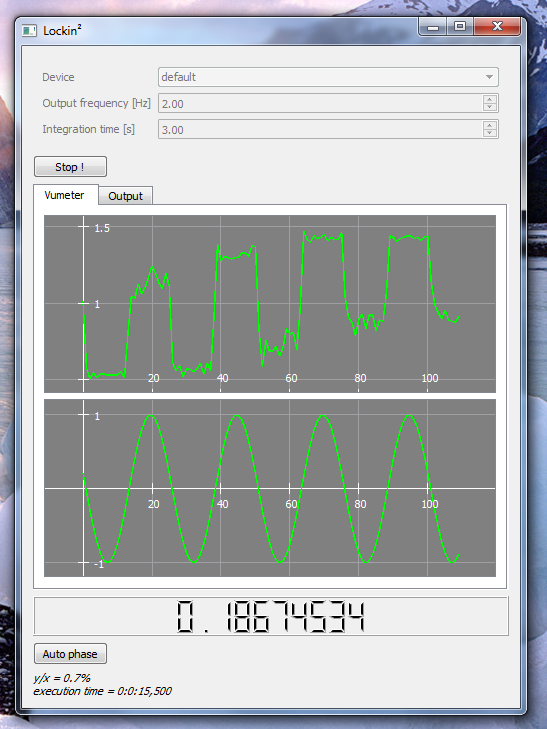
Task: Click the upper input signal plot
Action: (270, 304)
